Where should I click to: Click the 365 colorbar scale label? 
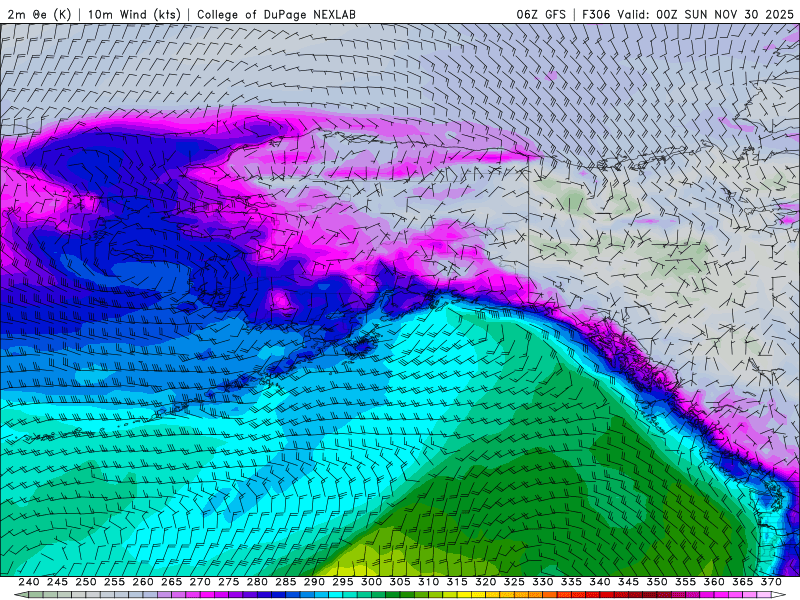[x=743, y=582]
